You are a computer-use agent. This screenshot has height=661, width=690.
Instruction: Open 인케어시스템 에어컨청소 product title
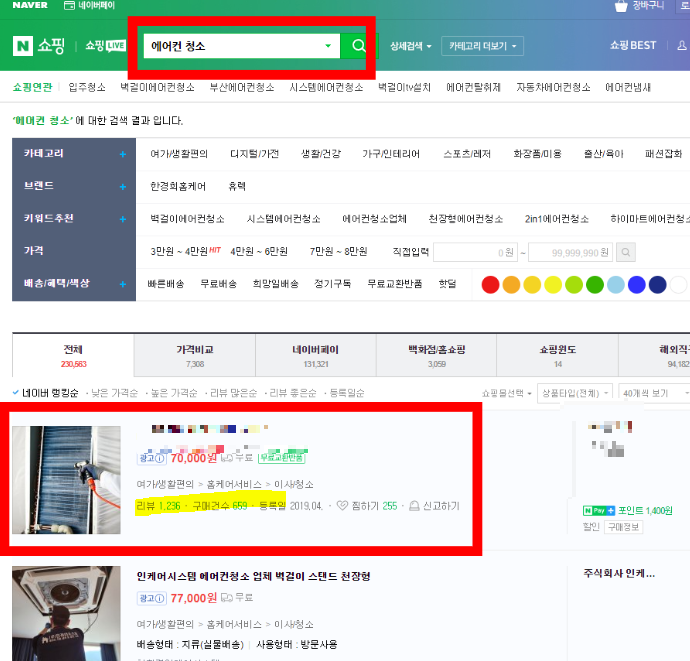(253, 576)
